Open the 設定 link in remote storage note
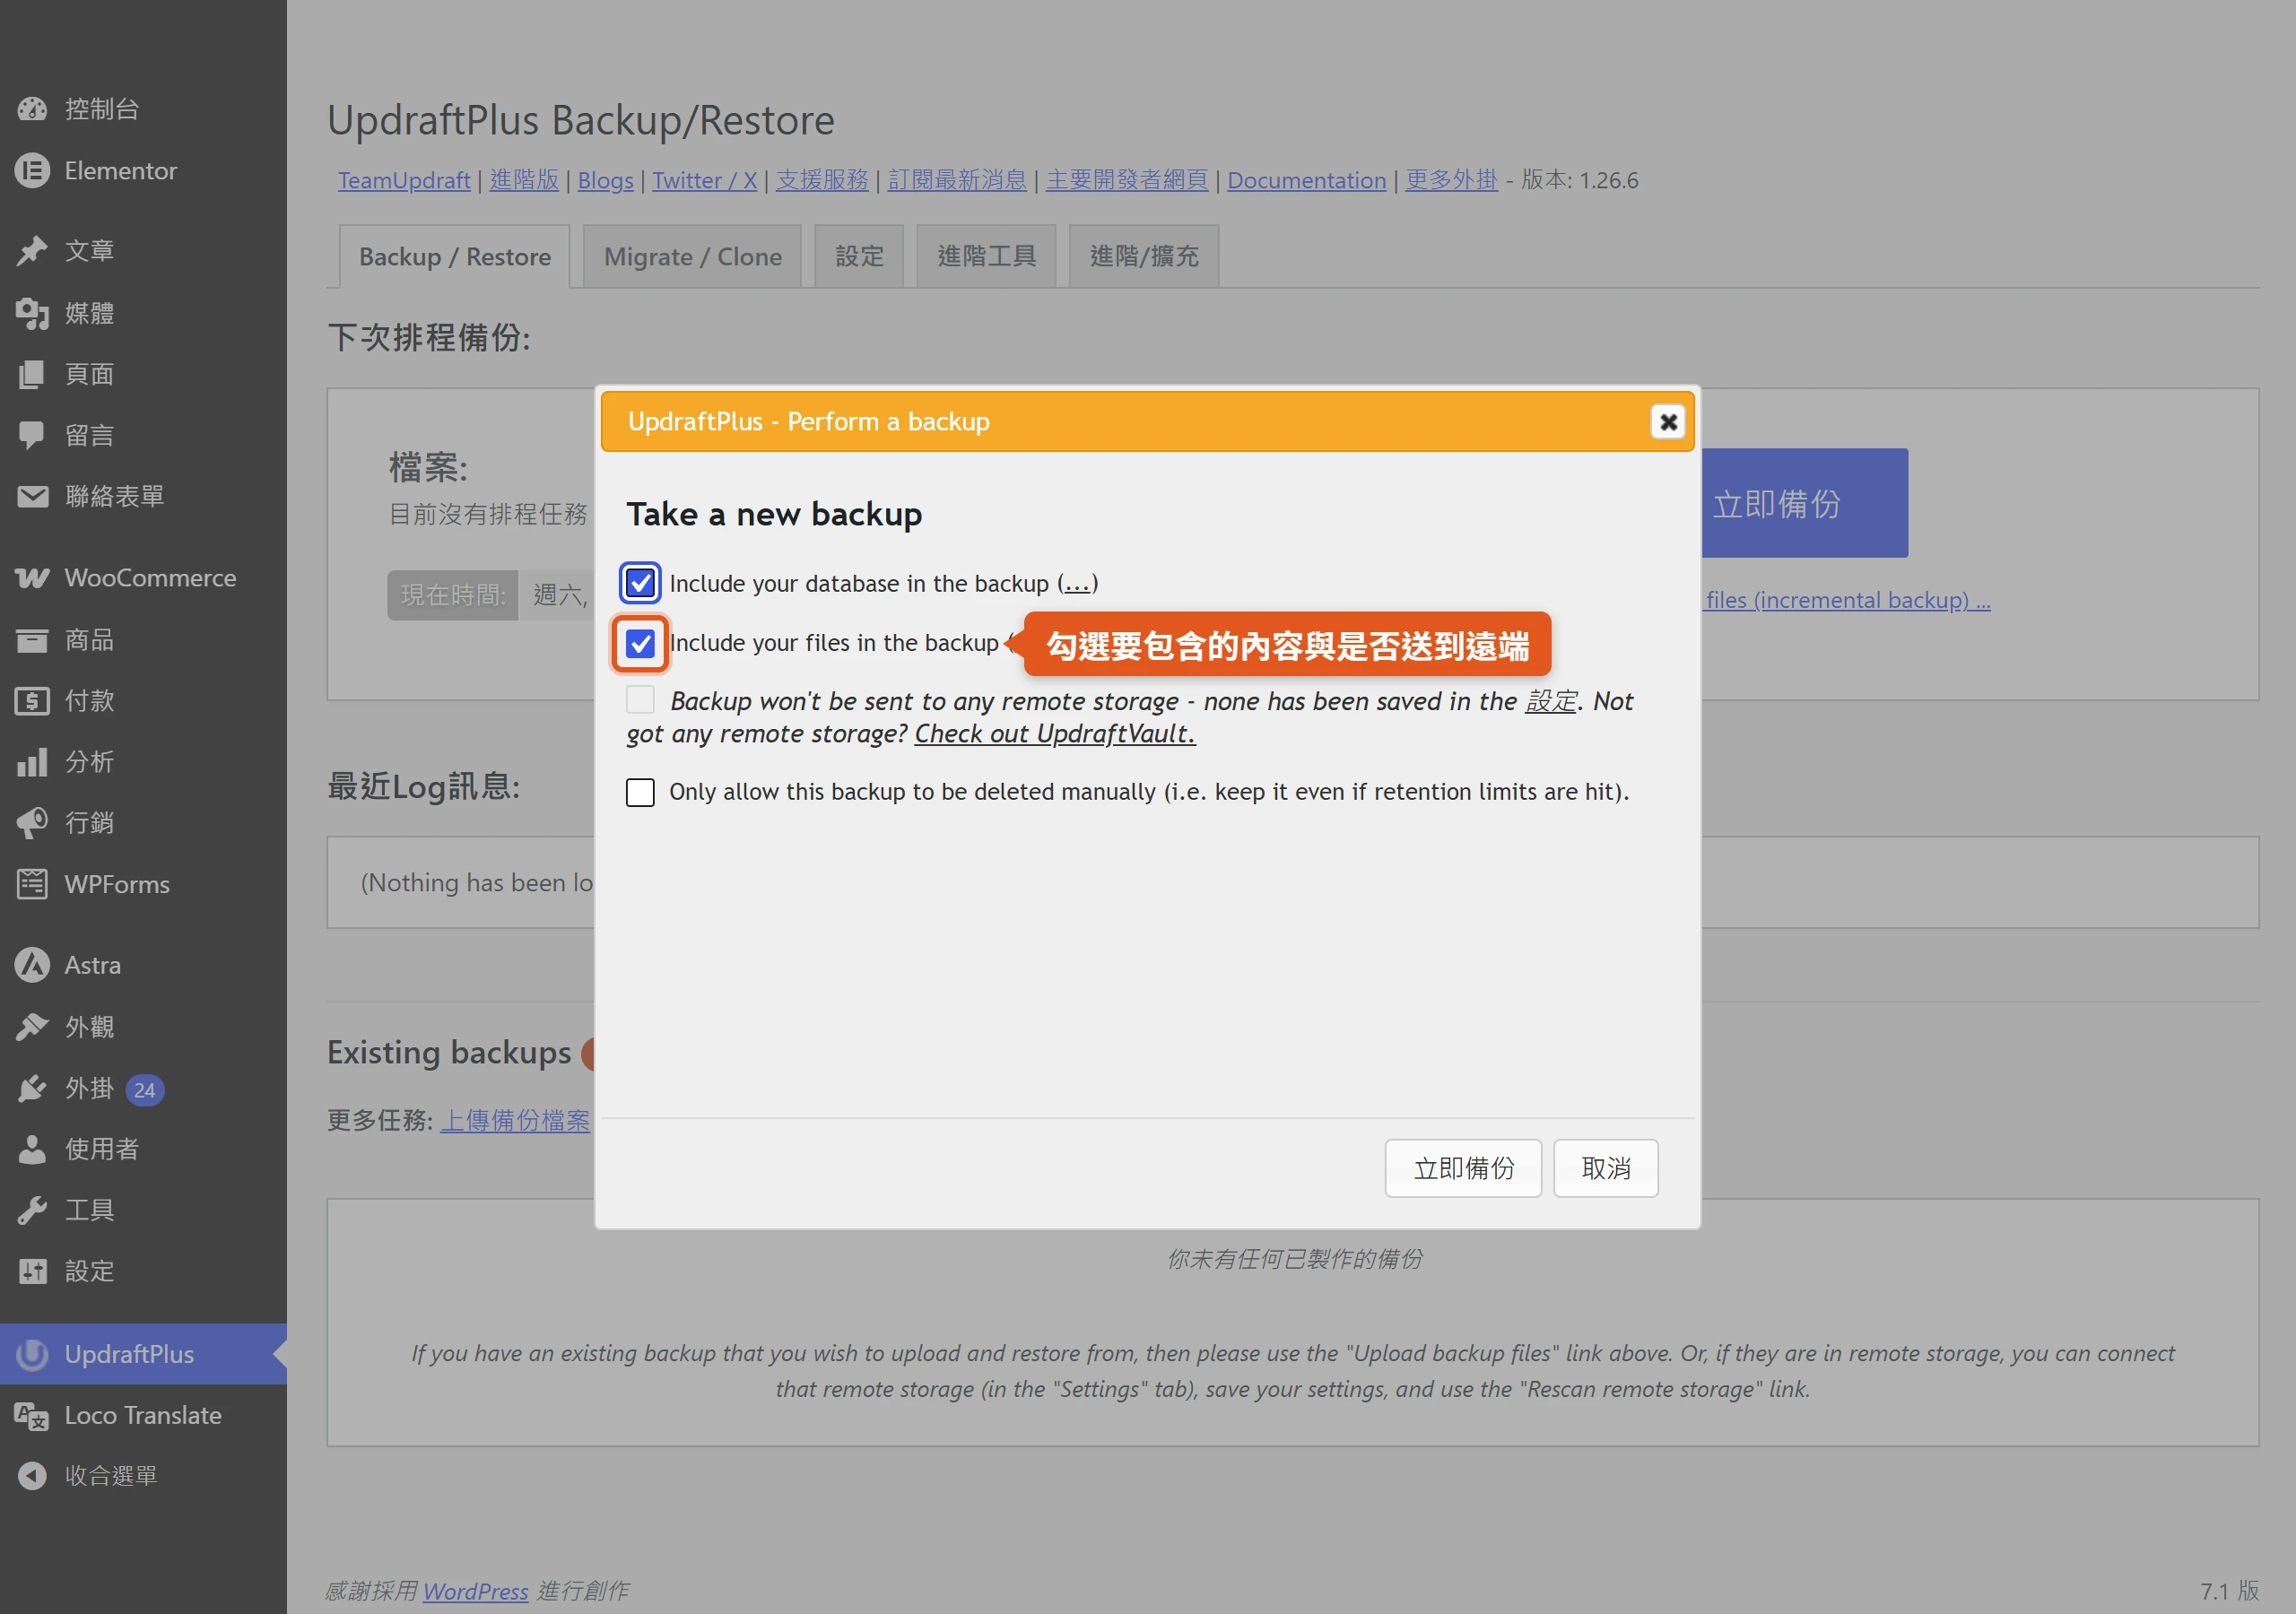 click(x=1550, y=701)
